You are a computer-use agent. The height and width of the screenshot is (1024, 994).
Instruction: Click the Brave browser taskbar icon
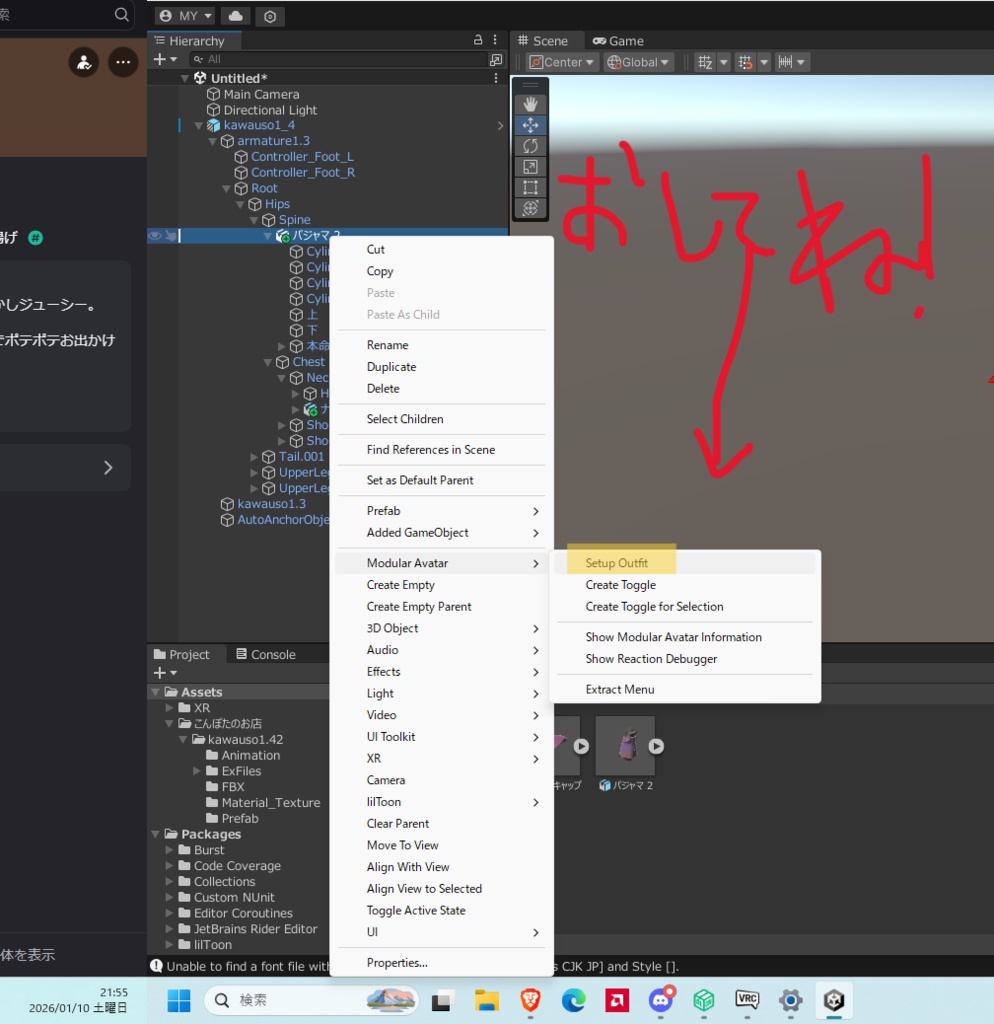point(530,1000)
